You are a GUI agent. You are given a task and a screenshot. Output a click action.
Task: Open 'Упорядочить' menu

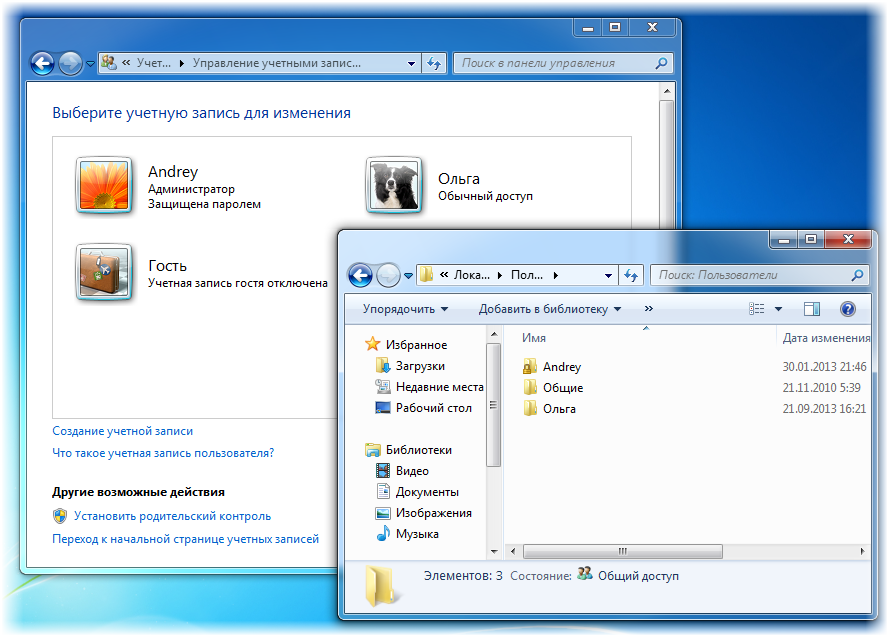point(405,309)
